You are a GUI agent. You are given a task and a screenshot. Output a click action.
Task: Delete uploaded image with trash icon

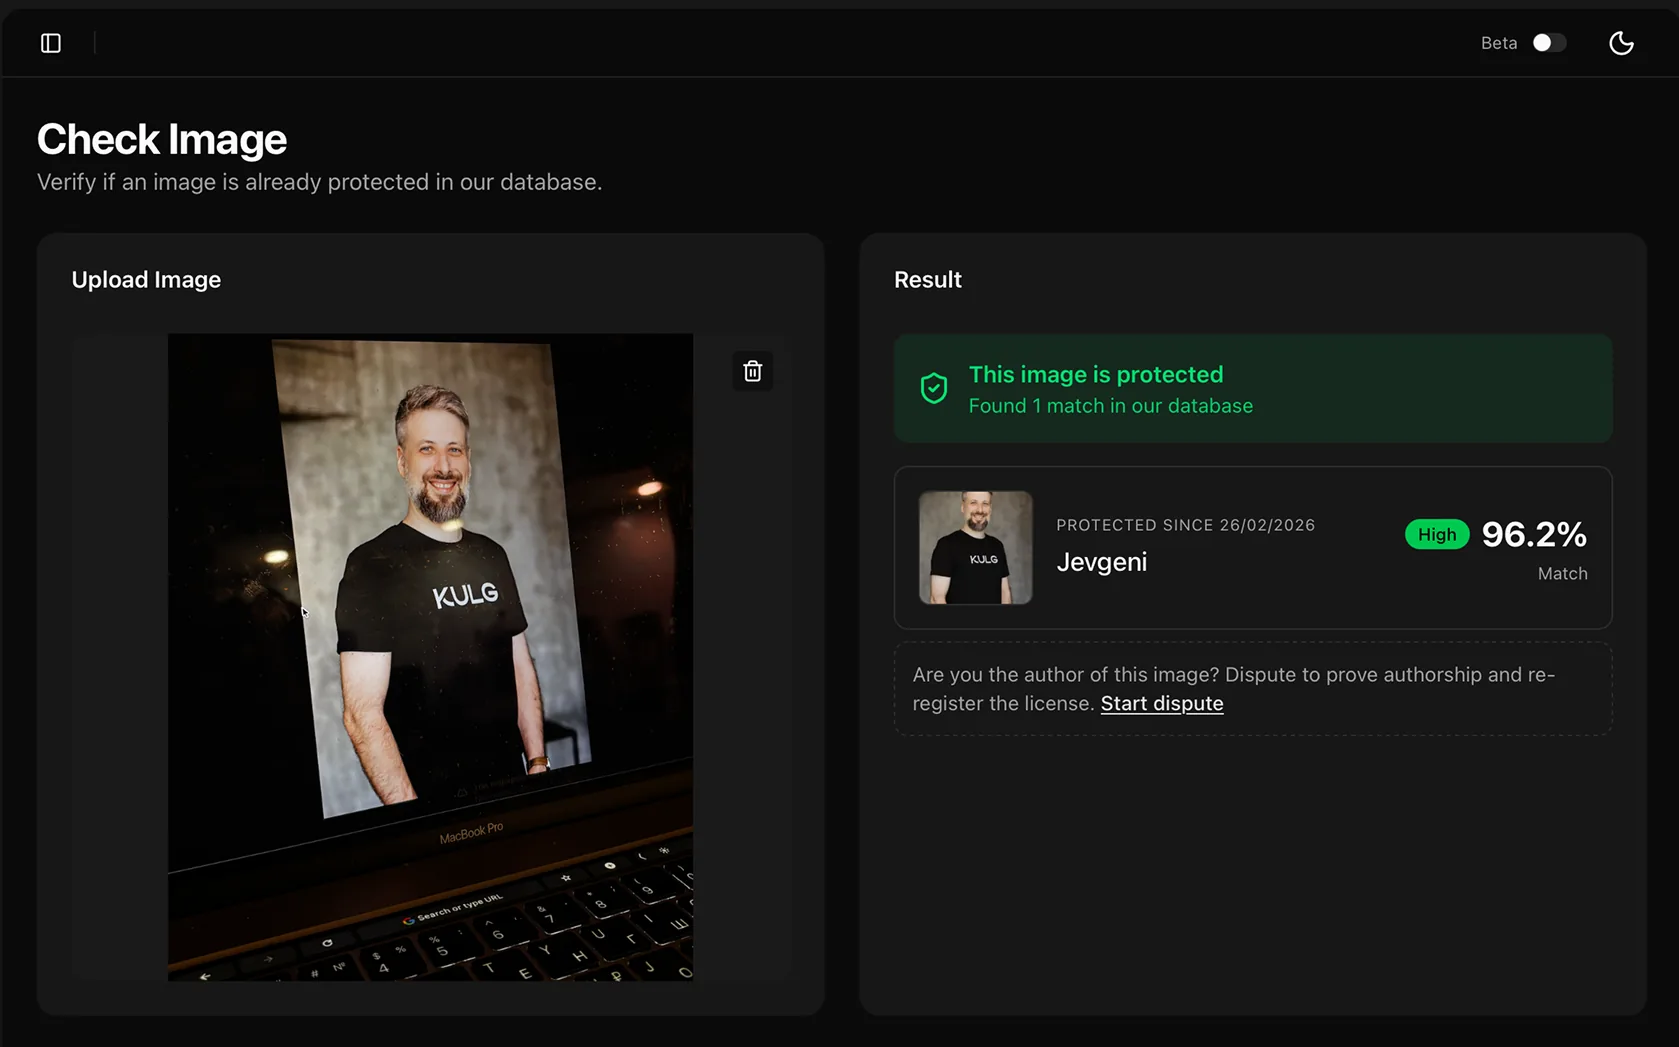[753, 371]
